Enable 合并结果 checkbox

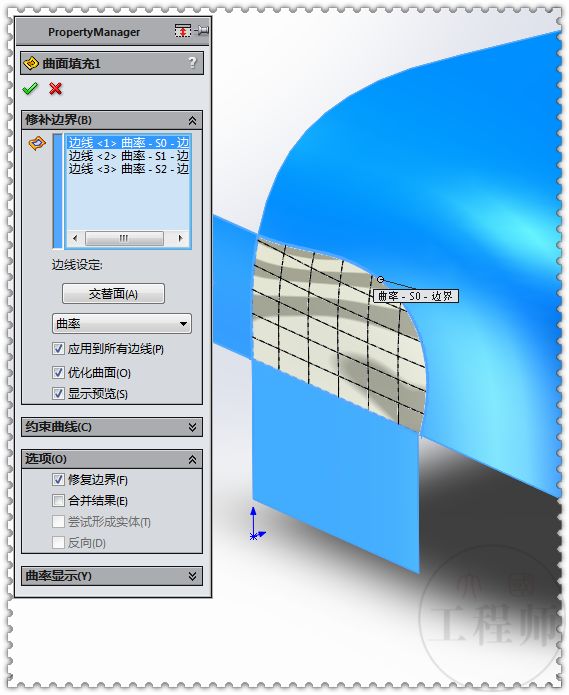58,500
